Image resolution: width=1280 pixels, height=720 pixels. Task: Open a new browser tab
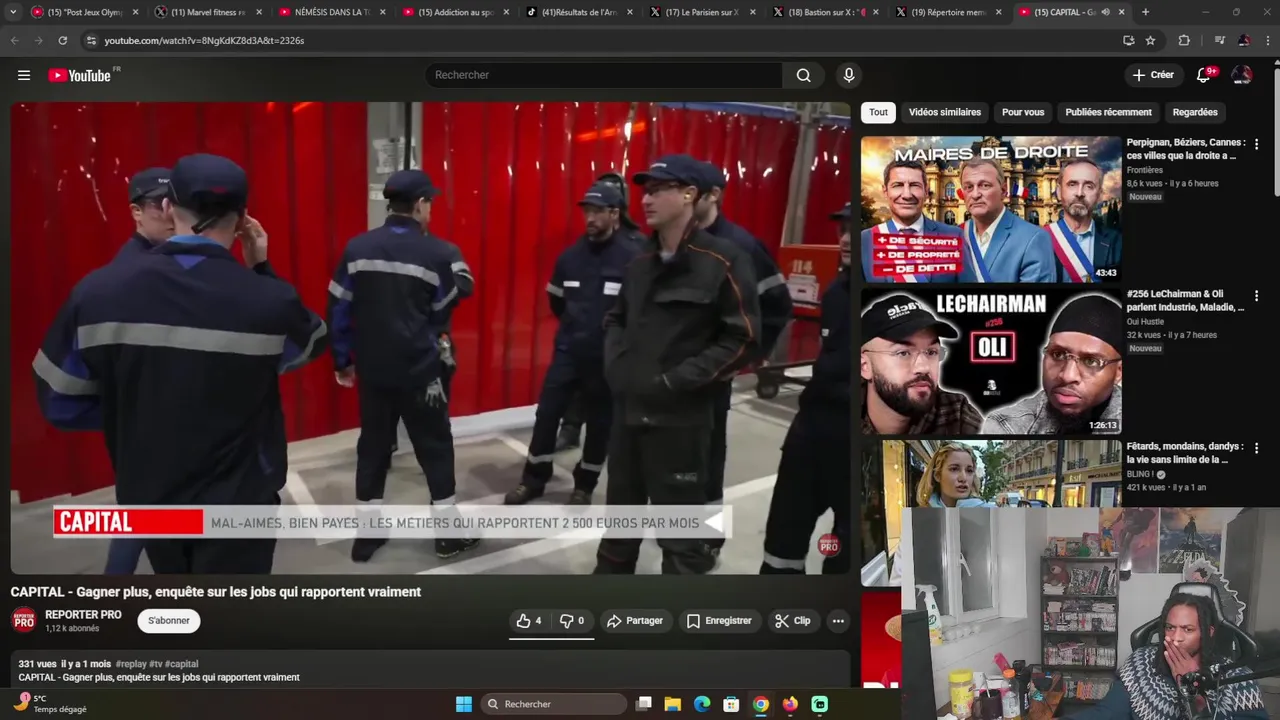point(1145,12)
